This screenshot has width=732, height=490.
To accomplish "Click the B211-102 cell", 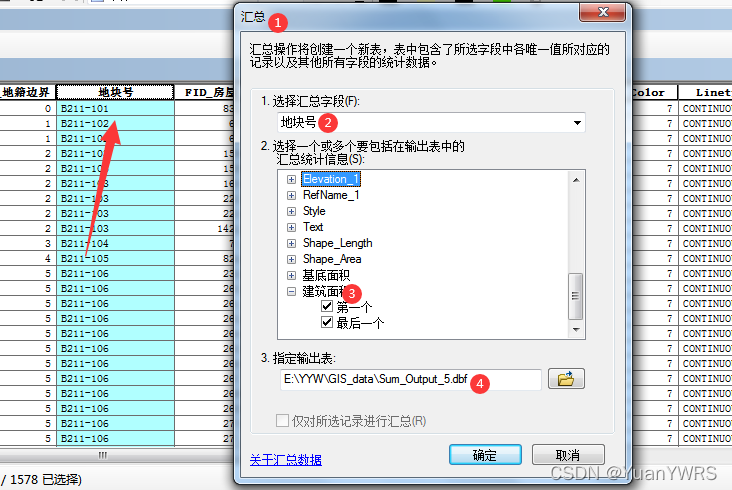I will pyautogui.click(x=115, y=124).
